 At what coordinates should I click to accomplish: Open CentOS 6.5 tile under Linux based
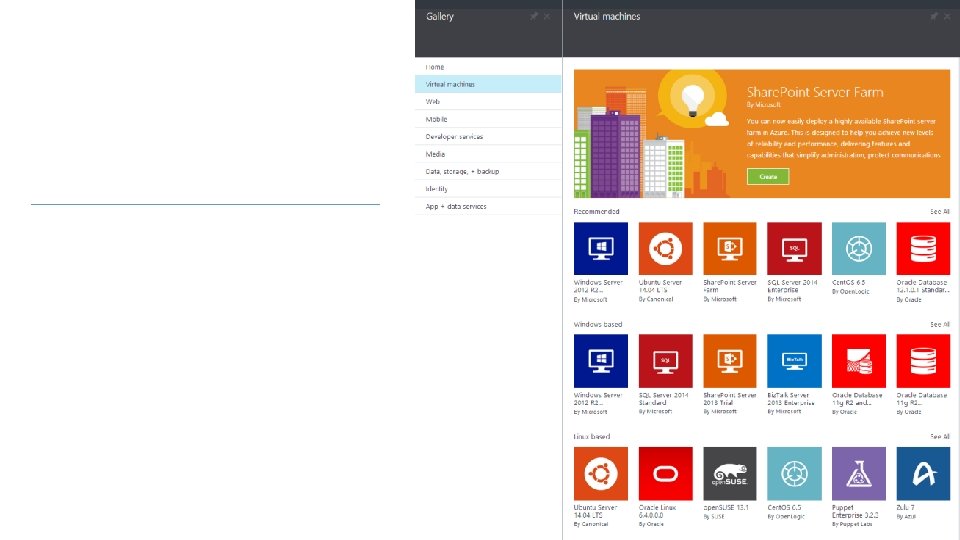click(794, 473)
